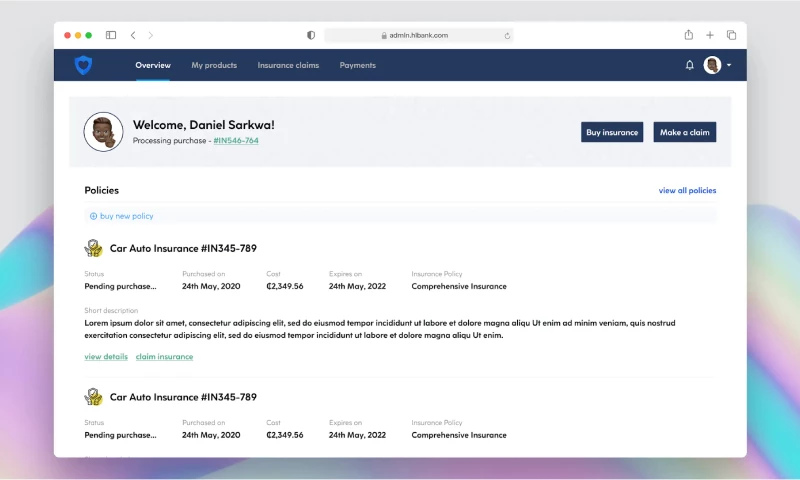The width and height of the screenshot is (800, 480).
Task: Click the HiBank shield logo
Action: 83,65
